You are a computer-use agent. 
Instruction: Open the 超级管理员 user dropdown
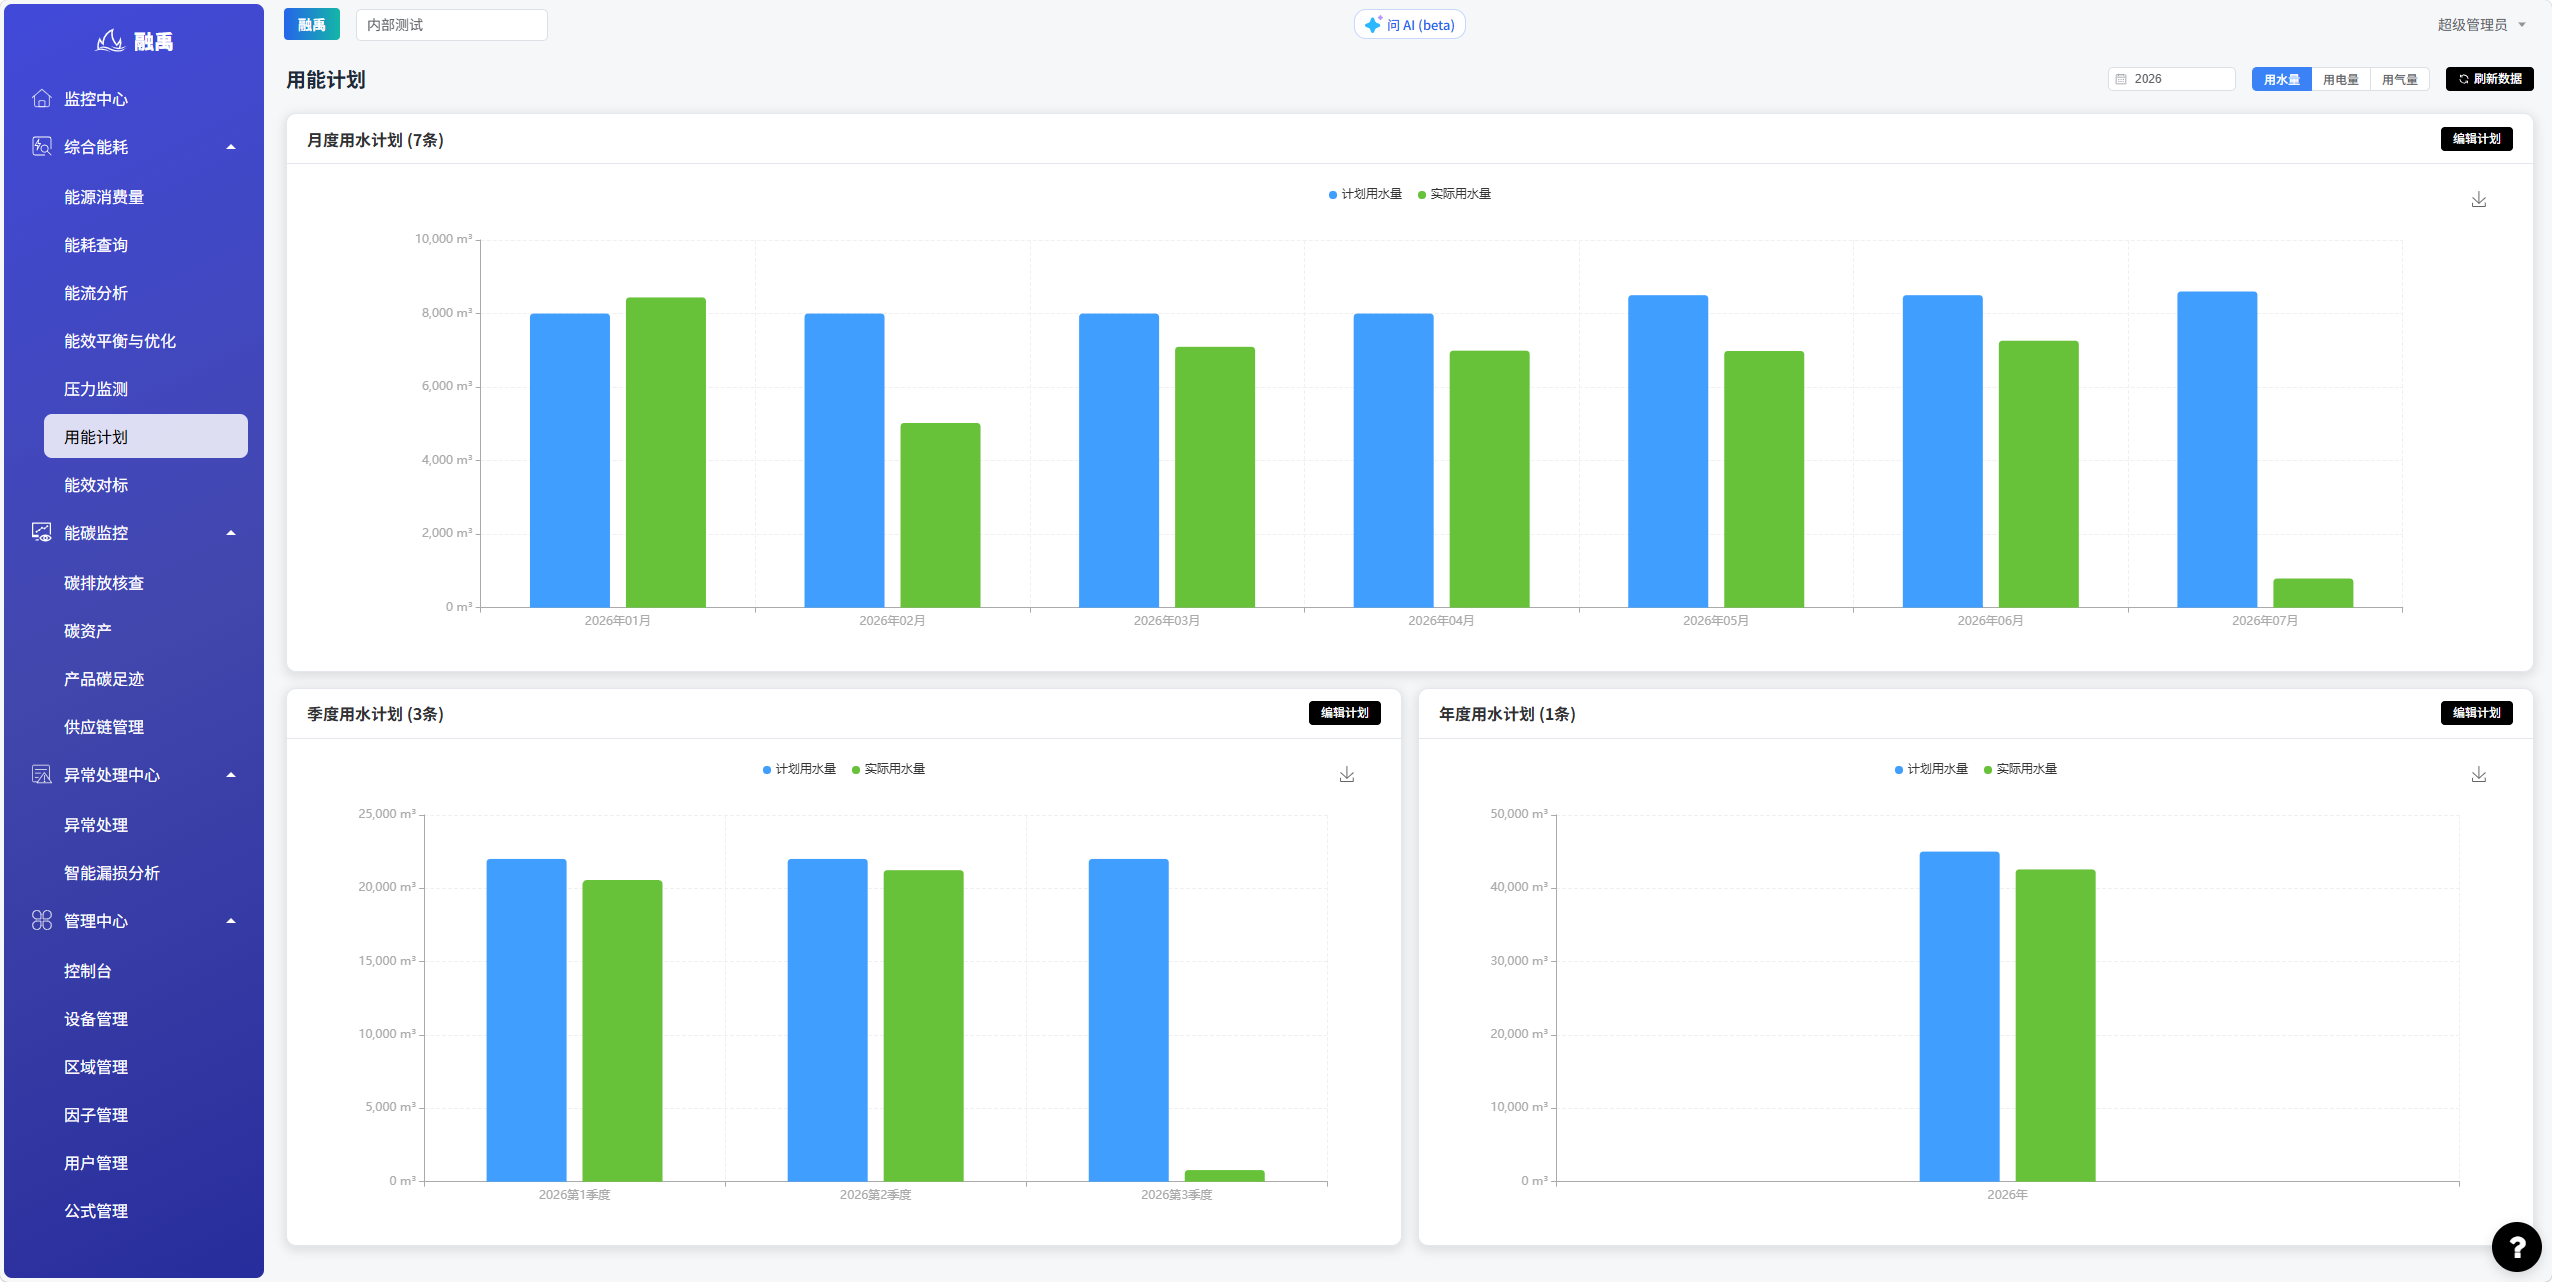click(x=2481, y=25)
